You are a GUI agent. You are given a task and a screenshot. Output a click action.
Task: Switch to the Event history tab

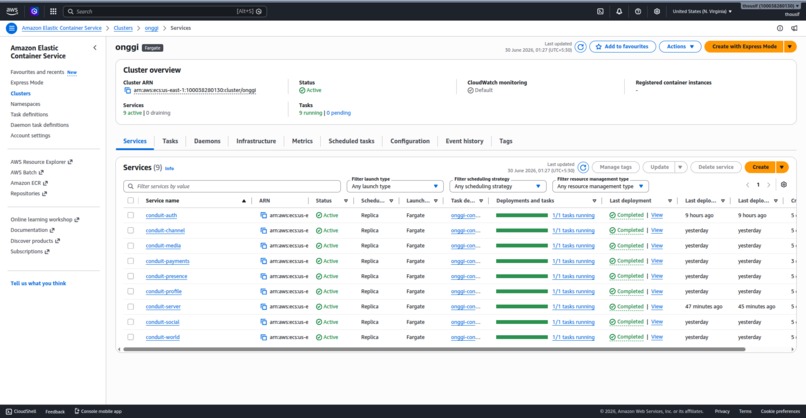click(465, 141)
